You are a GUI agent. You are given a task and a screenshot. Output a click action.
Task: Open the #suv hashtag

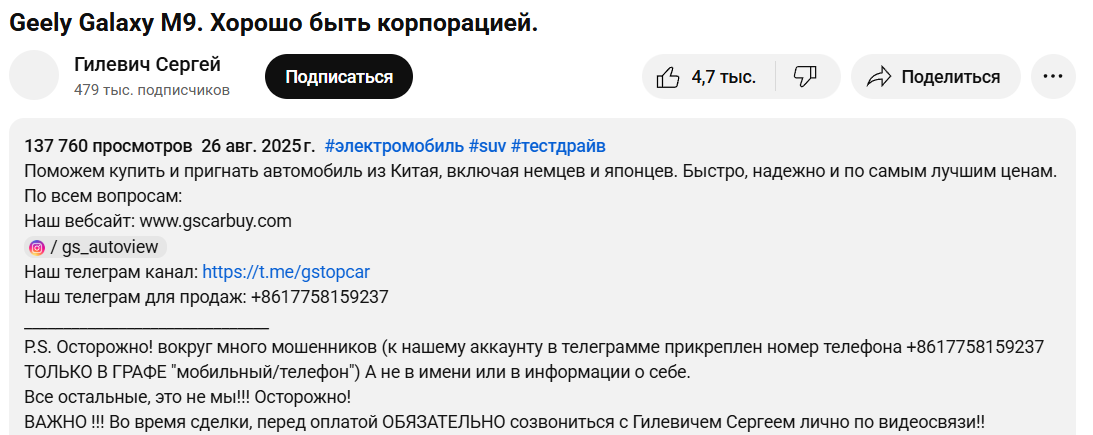pos(487,146)
